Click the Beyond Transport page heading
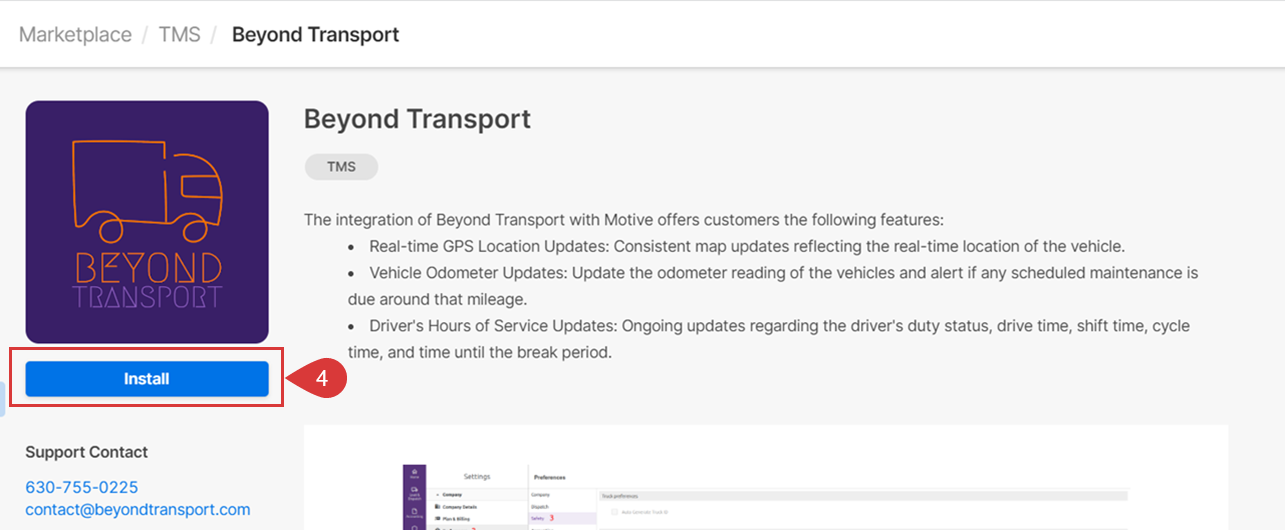Viewport: 1285px width, 530px height. point(417,119)
